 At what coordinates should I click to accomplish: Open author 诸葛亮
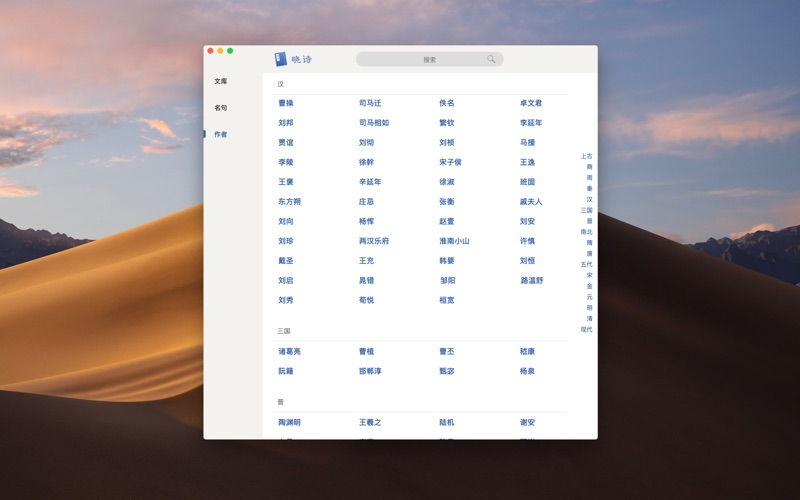click(x=289, y=352)
